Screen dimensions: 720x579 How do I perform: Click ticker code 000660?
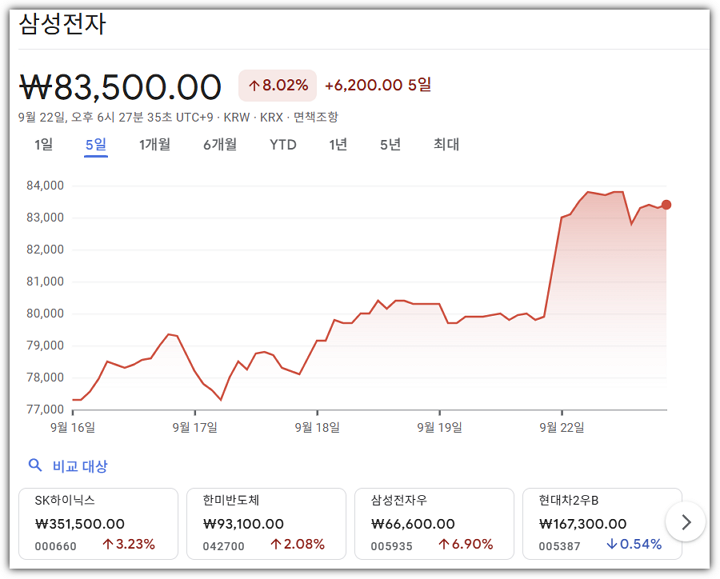pos(56,546)
